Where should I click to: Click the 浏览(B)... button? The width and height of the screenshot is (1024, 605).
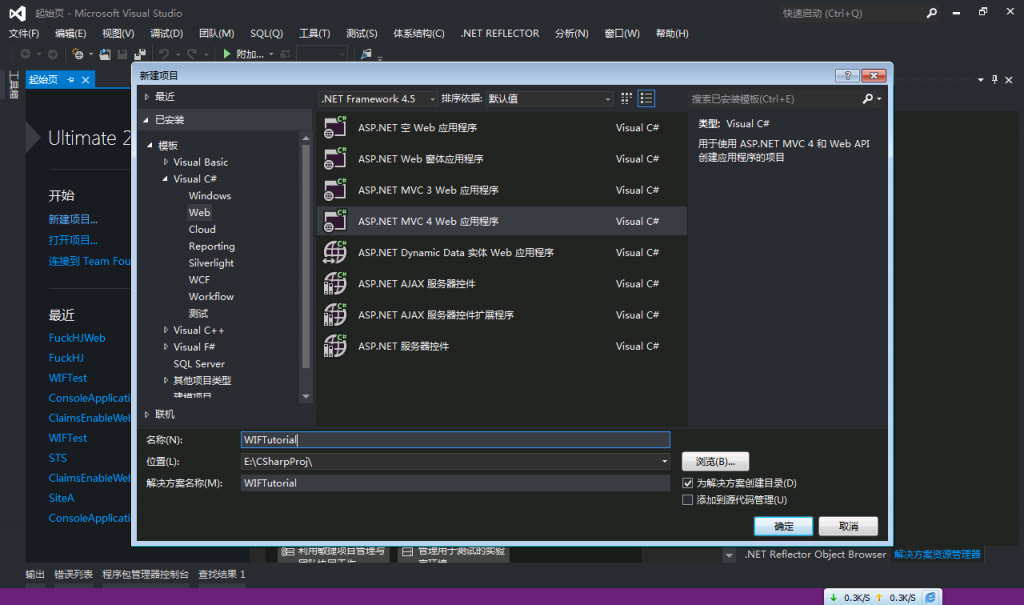(x=715, y=461)
